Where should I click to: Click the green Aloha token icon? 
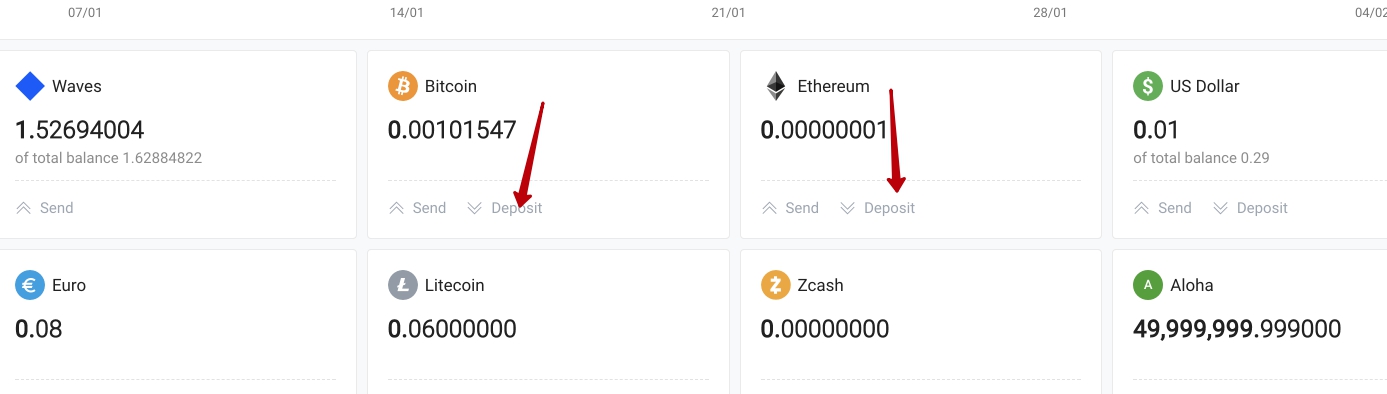[x=1147, y=285]
